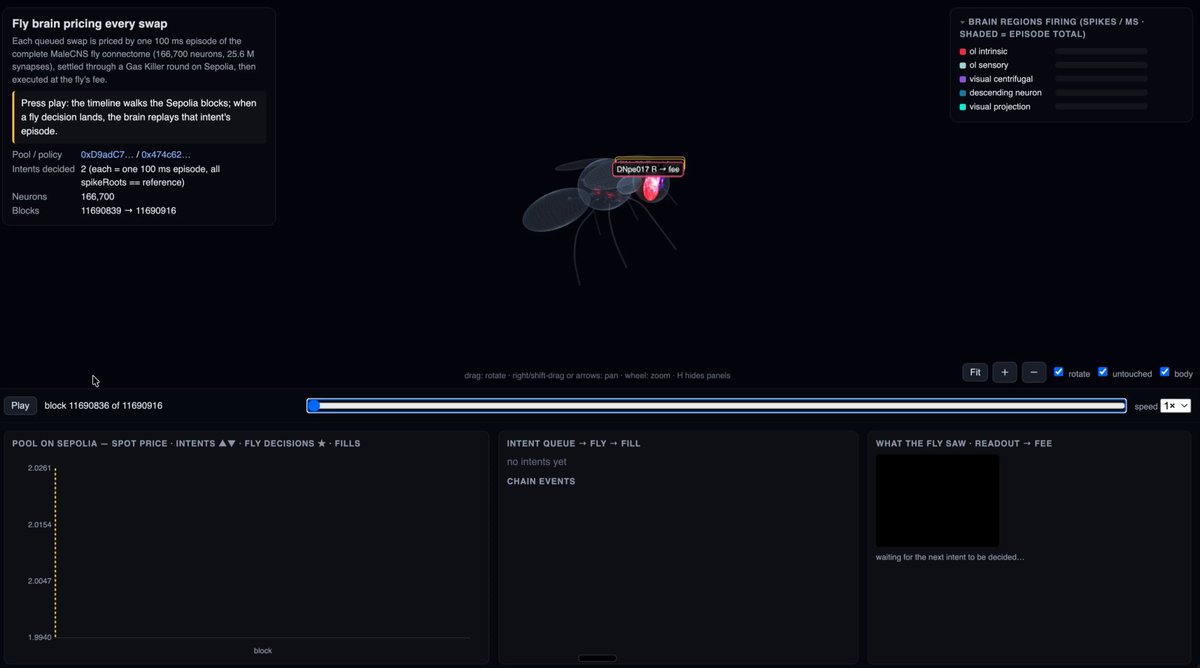Click the blue descending neuron swatch
Screen dimensions: 1200x668
pyautogui.click(x=963, y=93)
